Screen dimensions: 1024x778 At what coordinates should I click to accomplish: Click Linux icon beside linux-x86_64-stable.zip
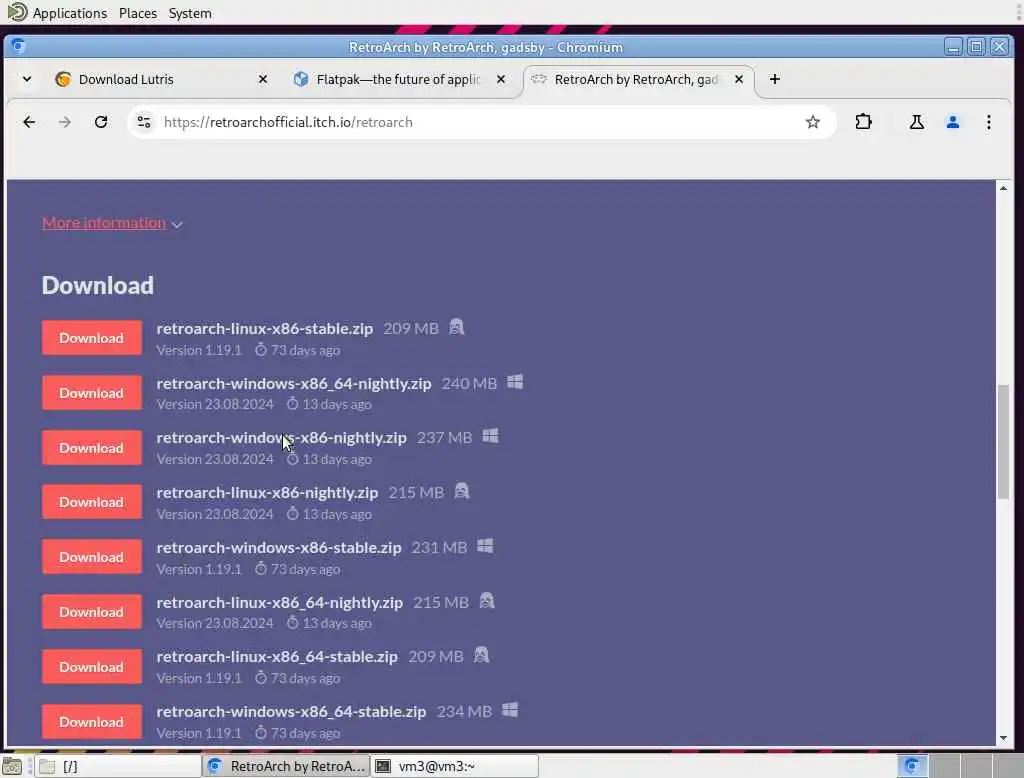(481, 655)
